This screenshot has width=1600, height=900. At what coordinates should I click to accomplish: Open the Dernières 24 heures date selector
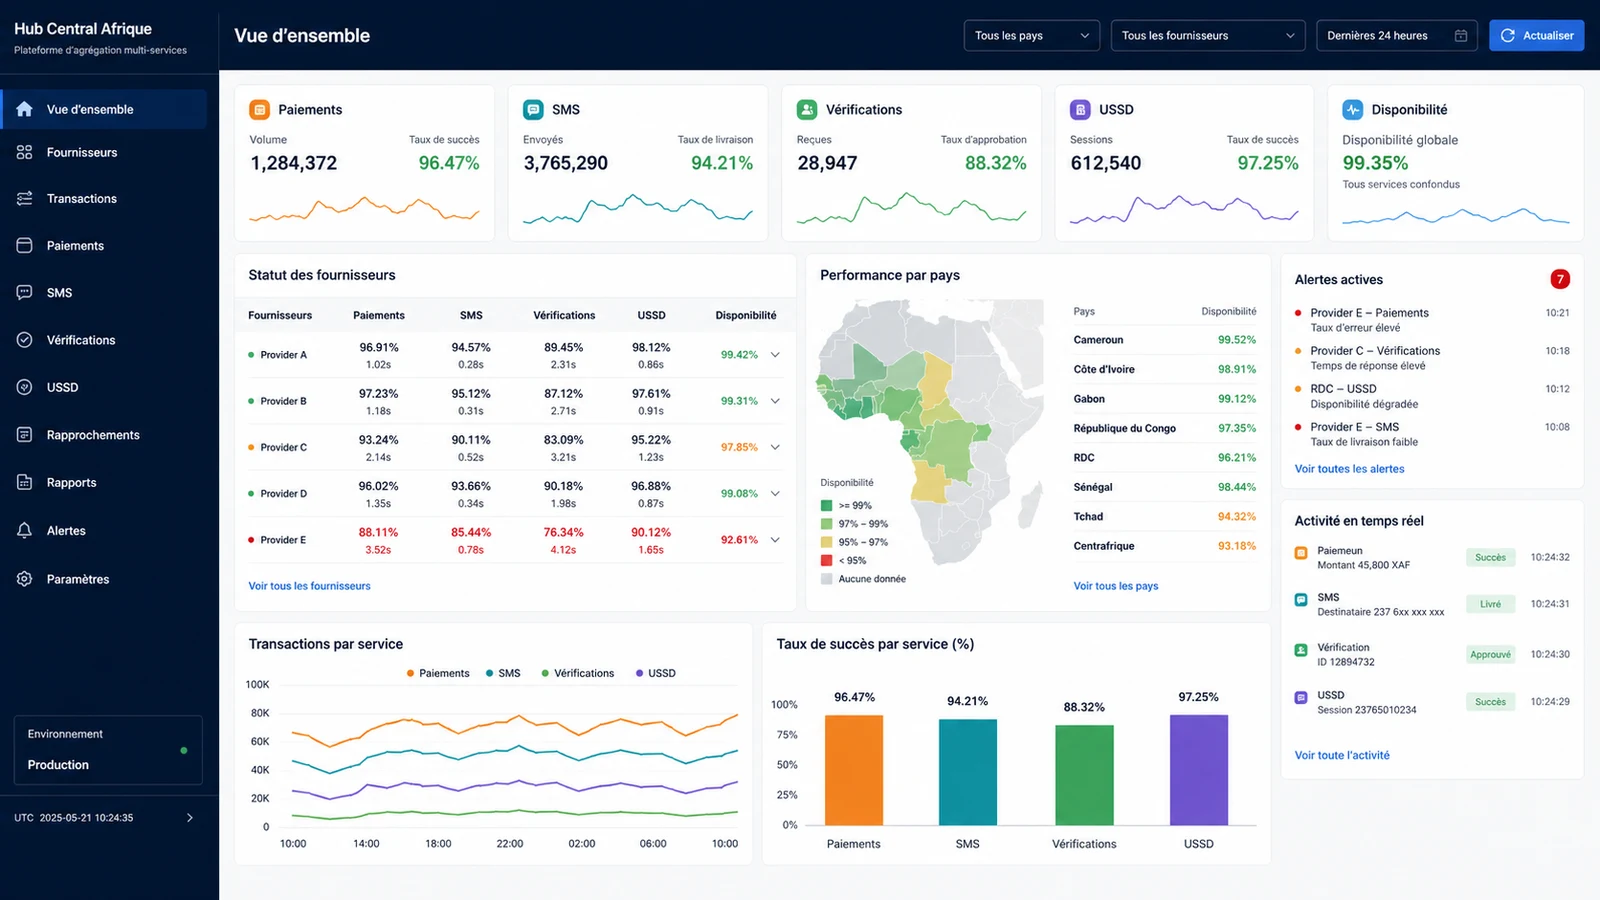click(x=1397, y=36)
